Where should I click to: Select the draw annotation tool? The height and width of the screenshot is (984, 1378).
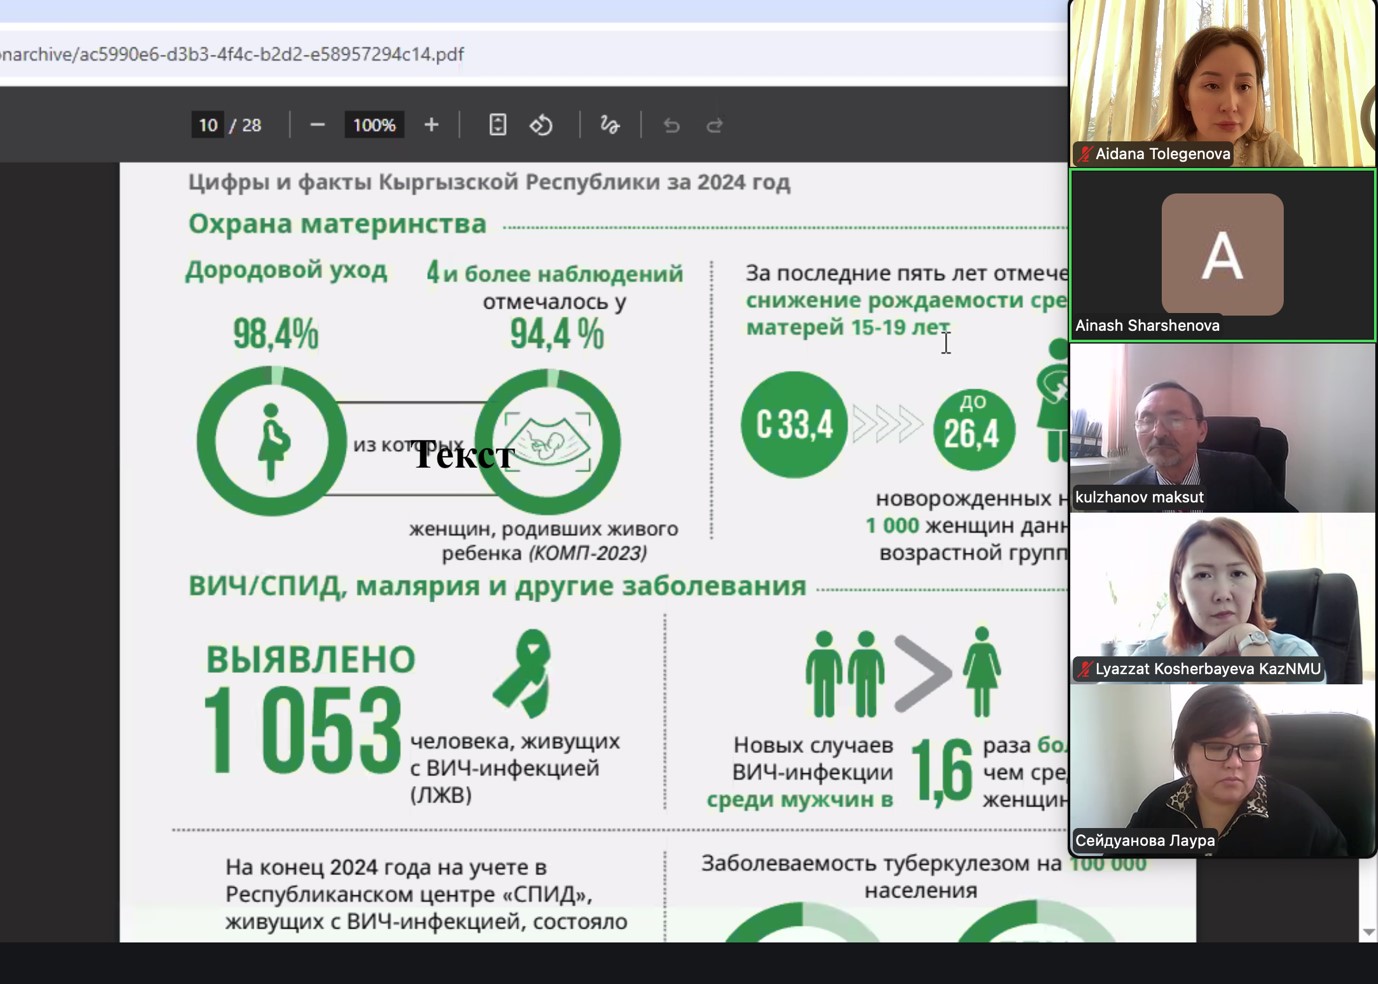click(x=609, y=125)
